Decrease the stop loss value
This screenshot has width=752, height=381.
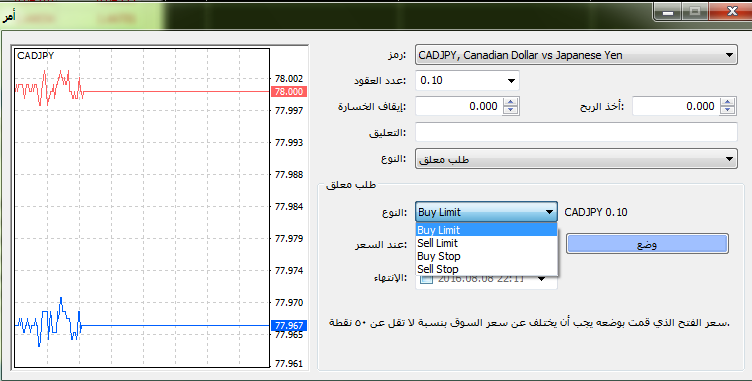click(511, 110)
